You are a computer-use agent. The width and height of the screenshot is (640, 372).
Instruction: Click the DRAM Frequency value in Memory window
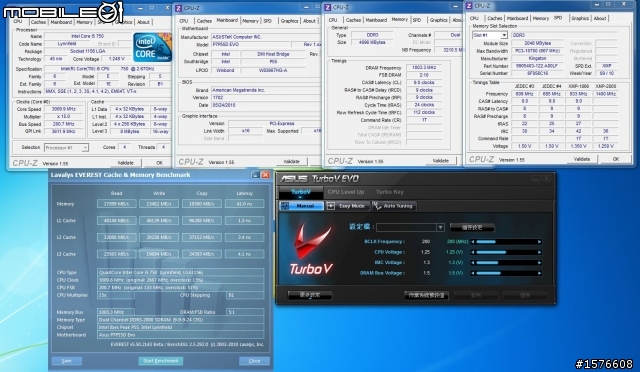(x=424, y=67)
